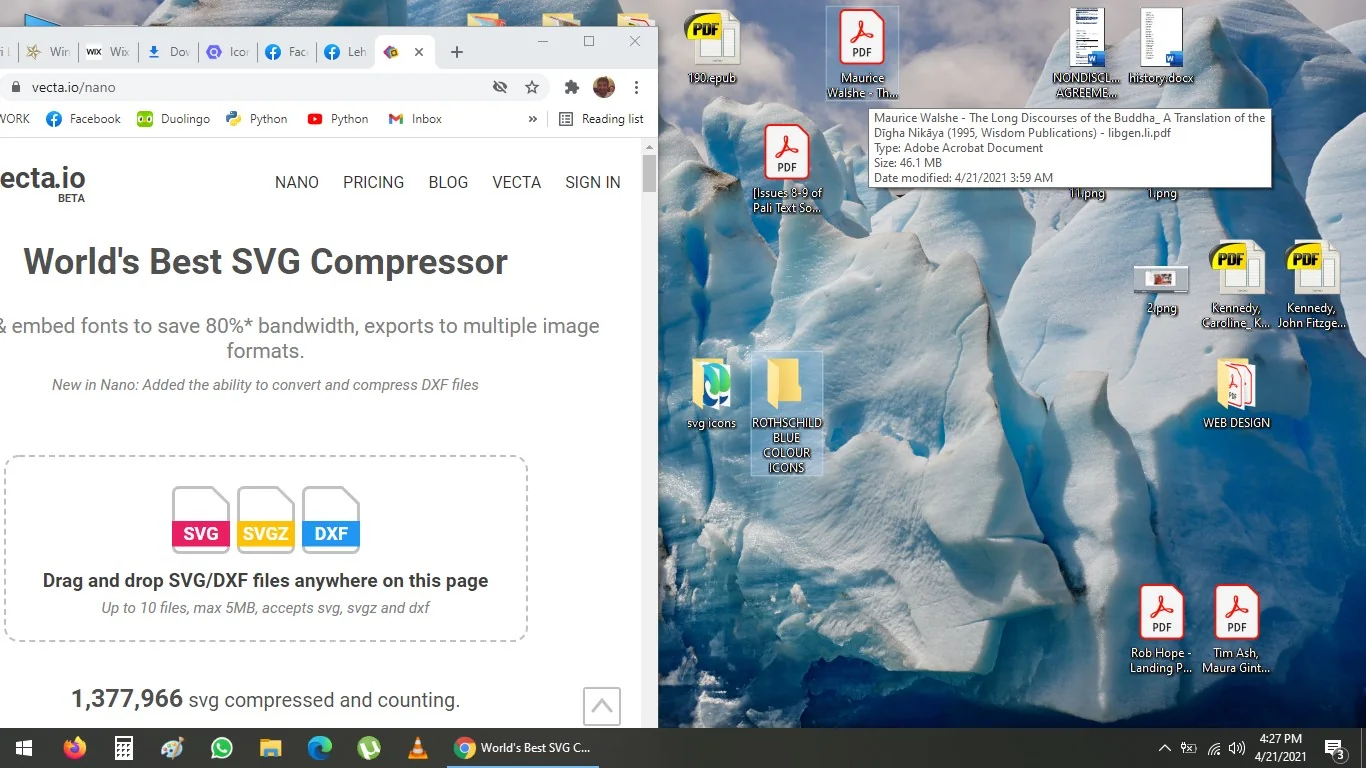The height and width of the screenshot is (768, 1366).
Task: Bookmark this page with the star icon
Action: pyautogui.click(x=532, y=87)
